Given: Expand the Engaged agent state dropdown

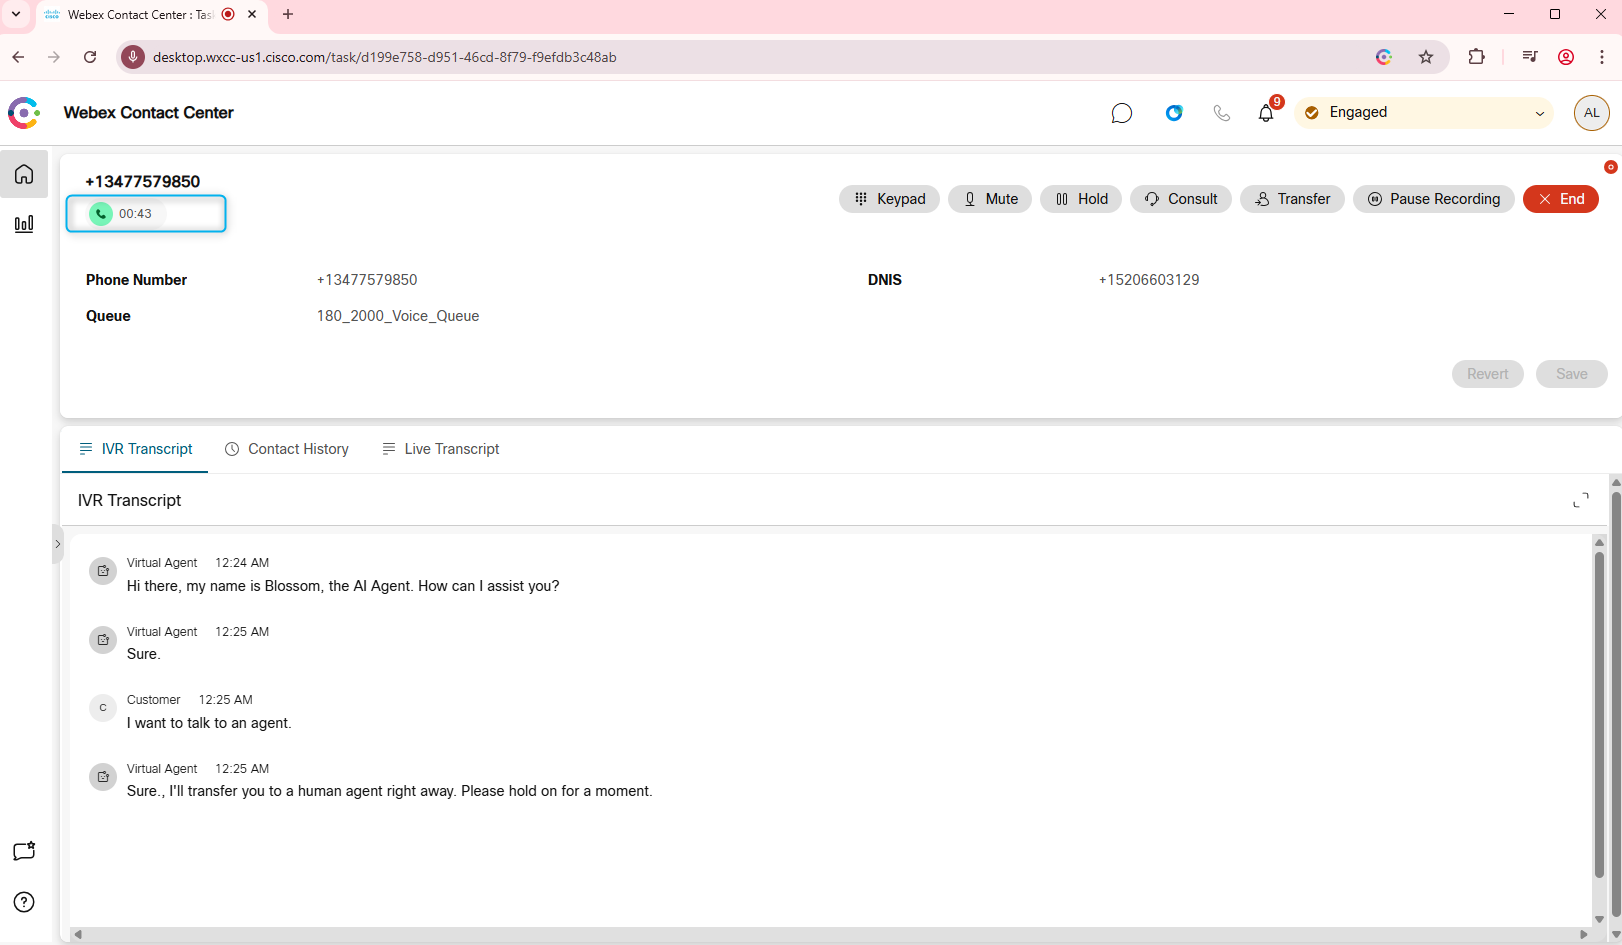Looking at the screenshot, I should pos(1539,113).
